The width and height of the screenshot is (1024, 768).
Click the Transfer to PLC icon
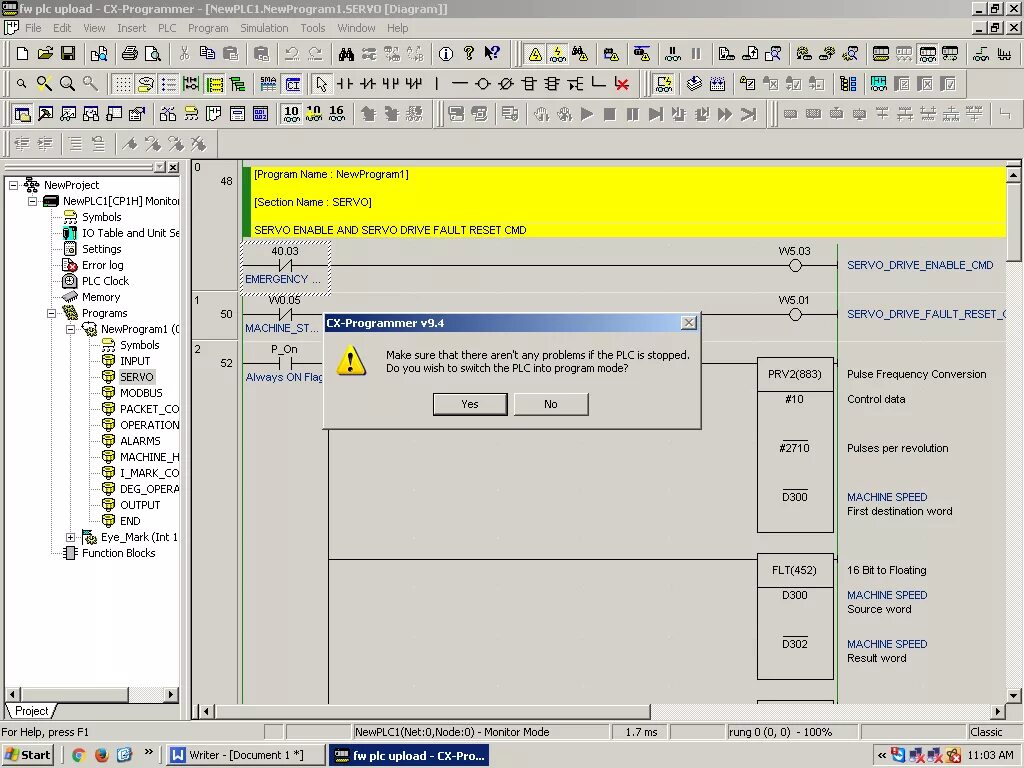[x=727, y=54]
